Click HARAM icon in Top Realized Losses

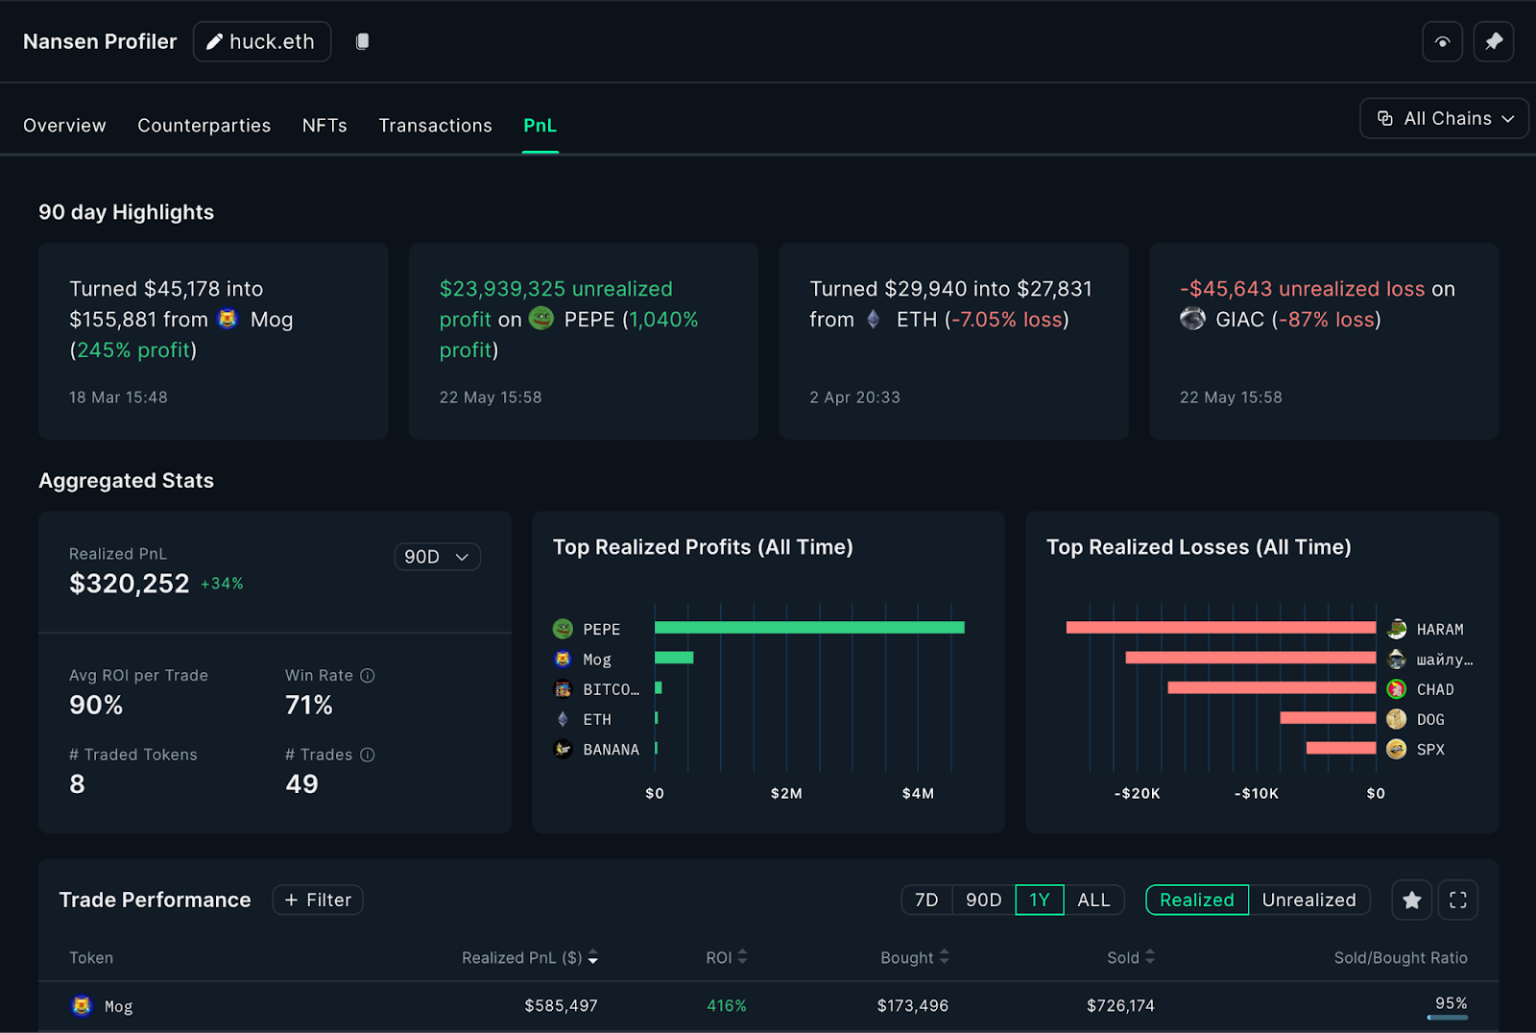point(1397,629)
